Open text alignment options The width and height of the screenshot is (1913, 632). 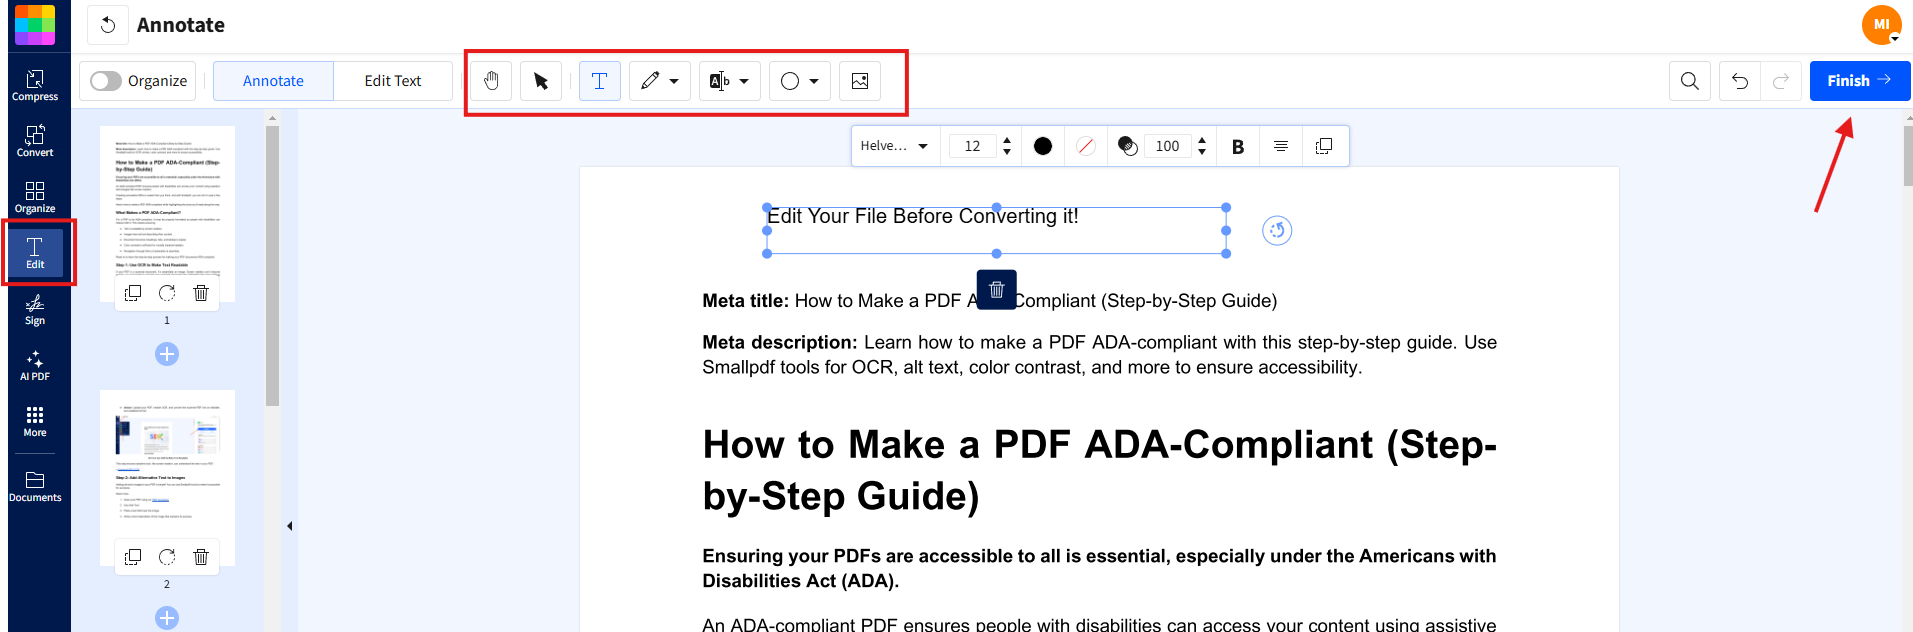click(1281, 146)
